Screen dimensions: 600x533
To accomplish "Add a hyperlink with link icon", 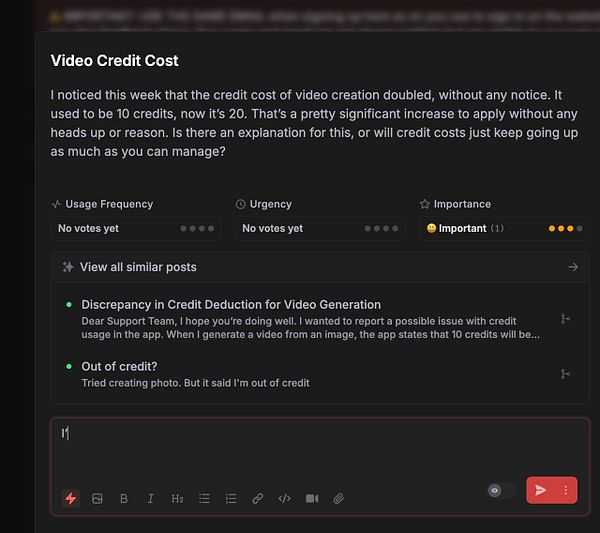I will (258, 498).
